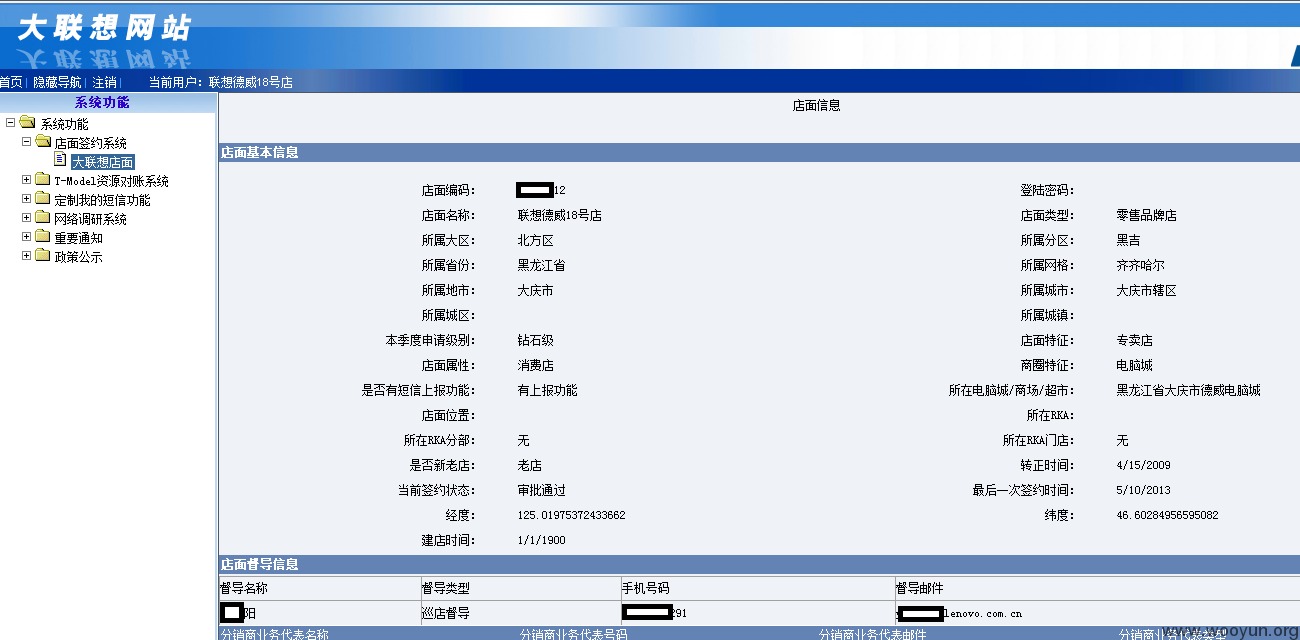Click the 建店时间 date 1/1/1900
The width and height of the screenshot is (1300, 640).
(x=541, y=540)
